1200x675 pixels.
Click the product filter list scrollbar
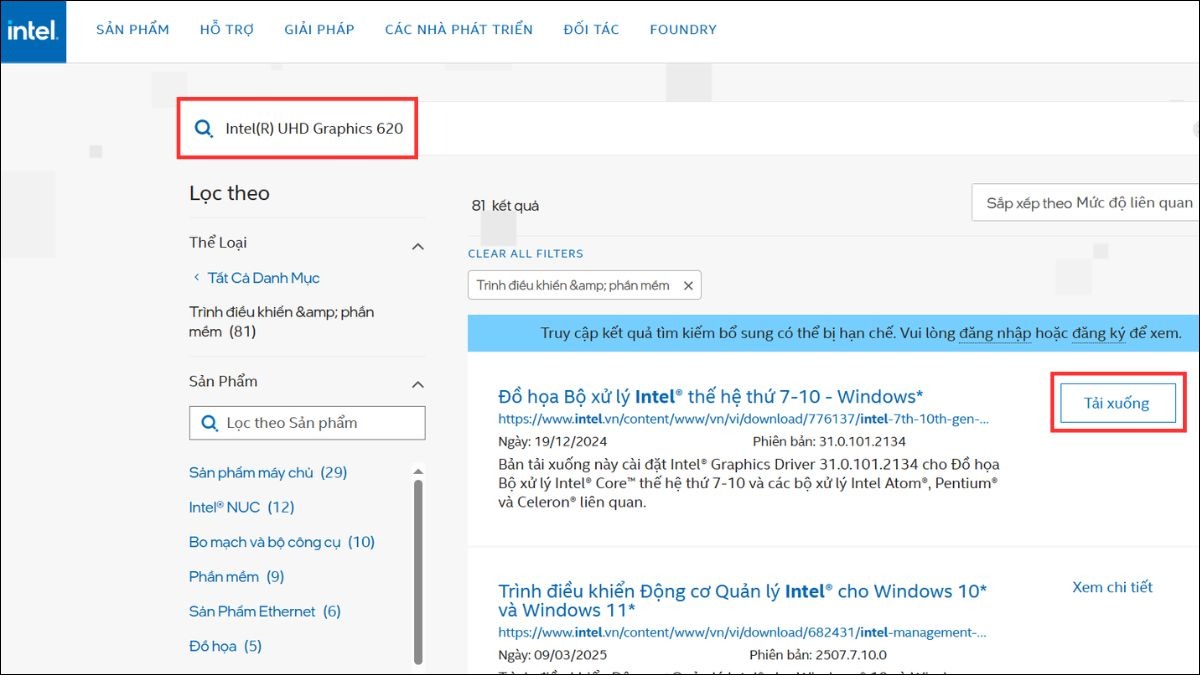tap(418, 570)
